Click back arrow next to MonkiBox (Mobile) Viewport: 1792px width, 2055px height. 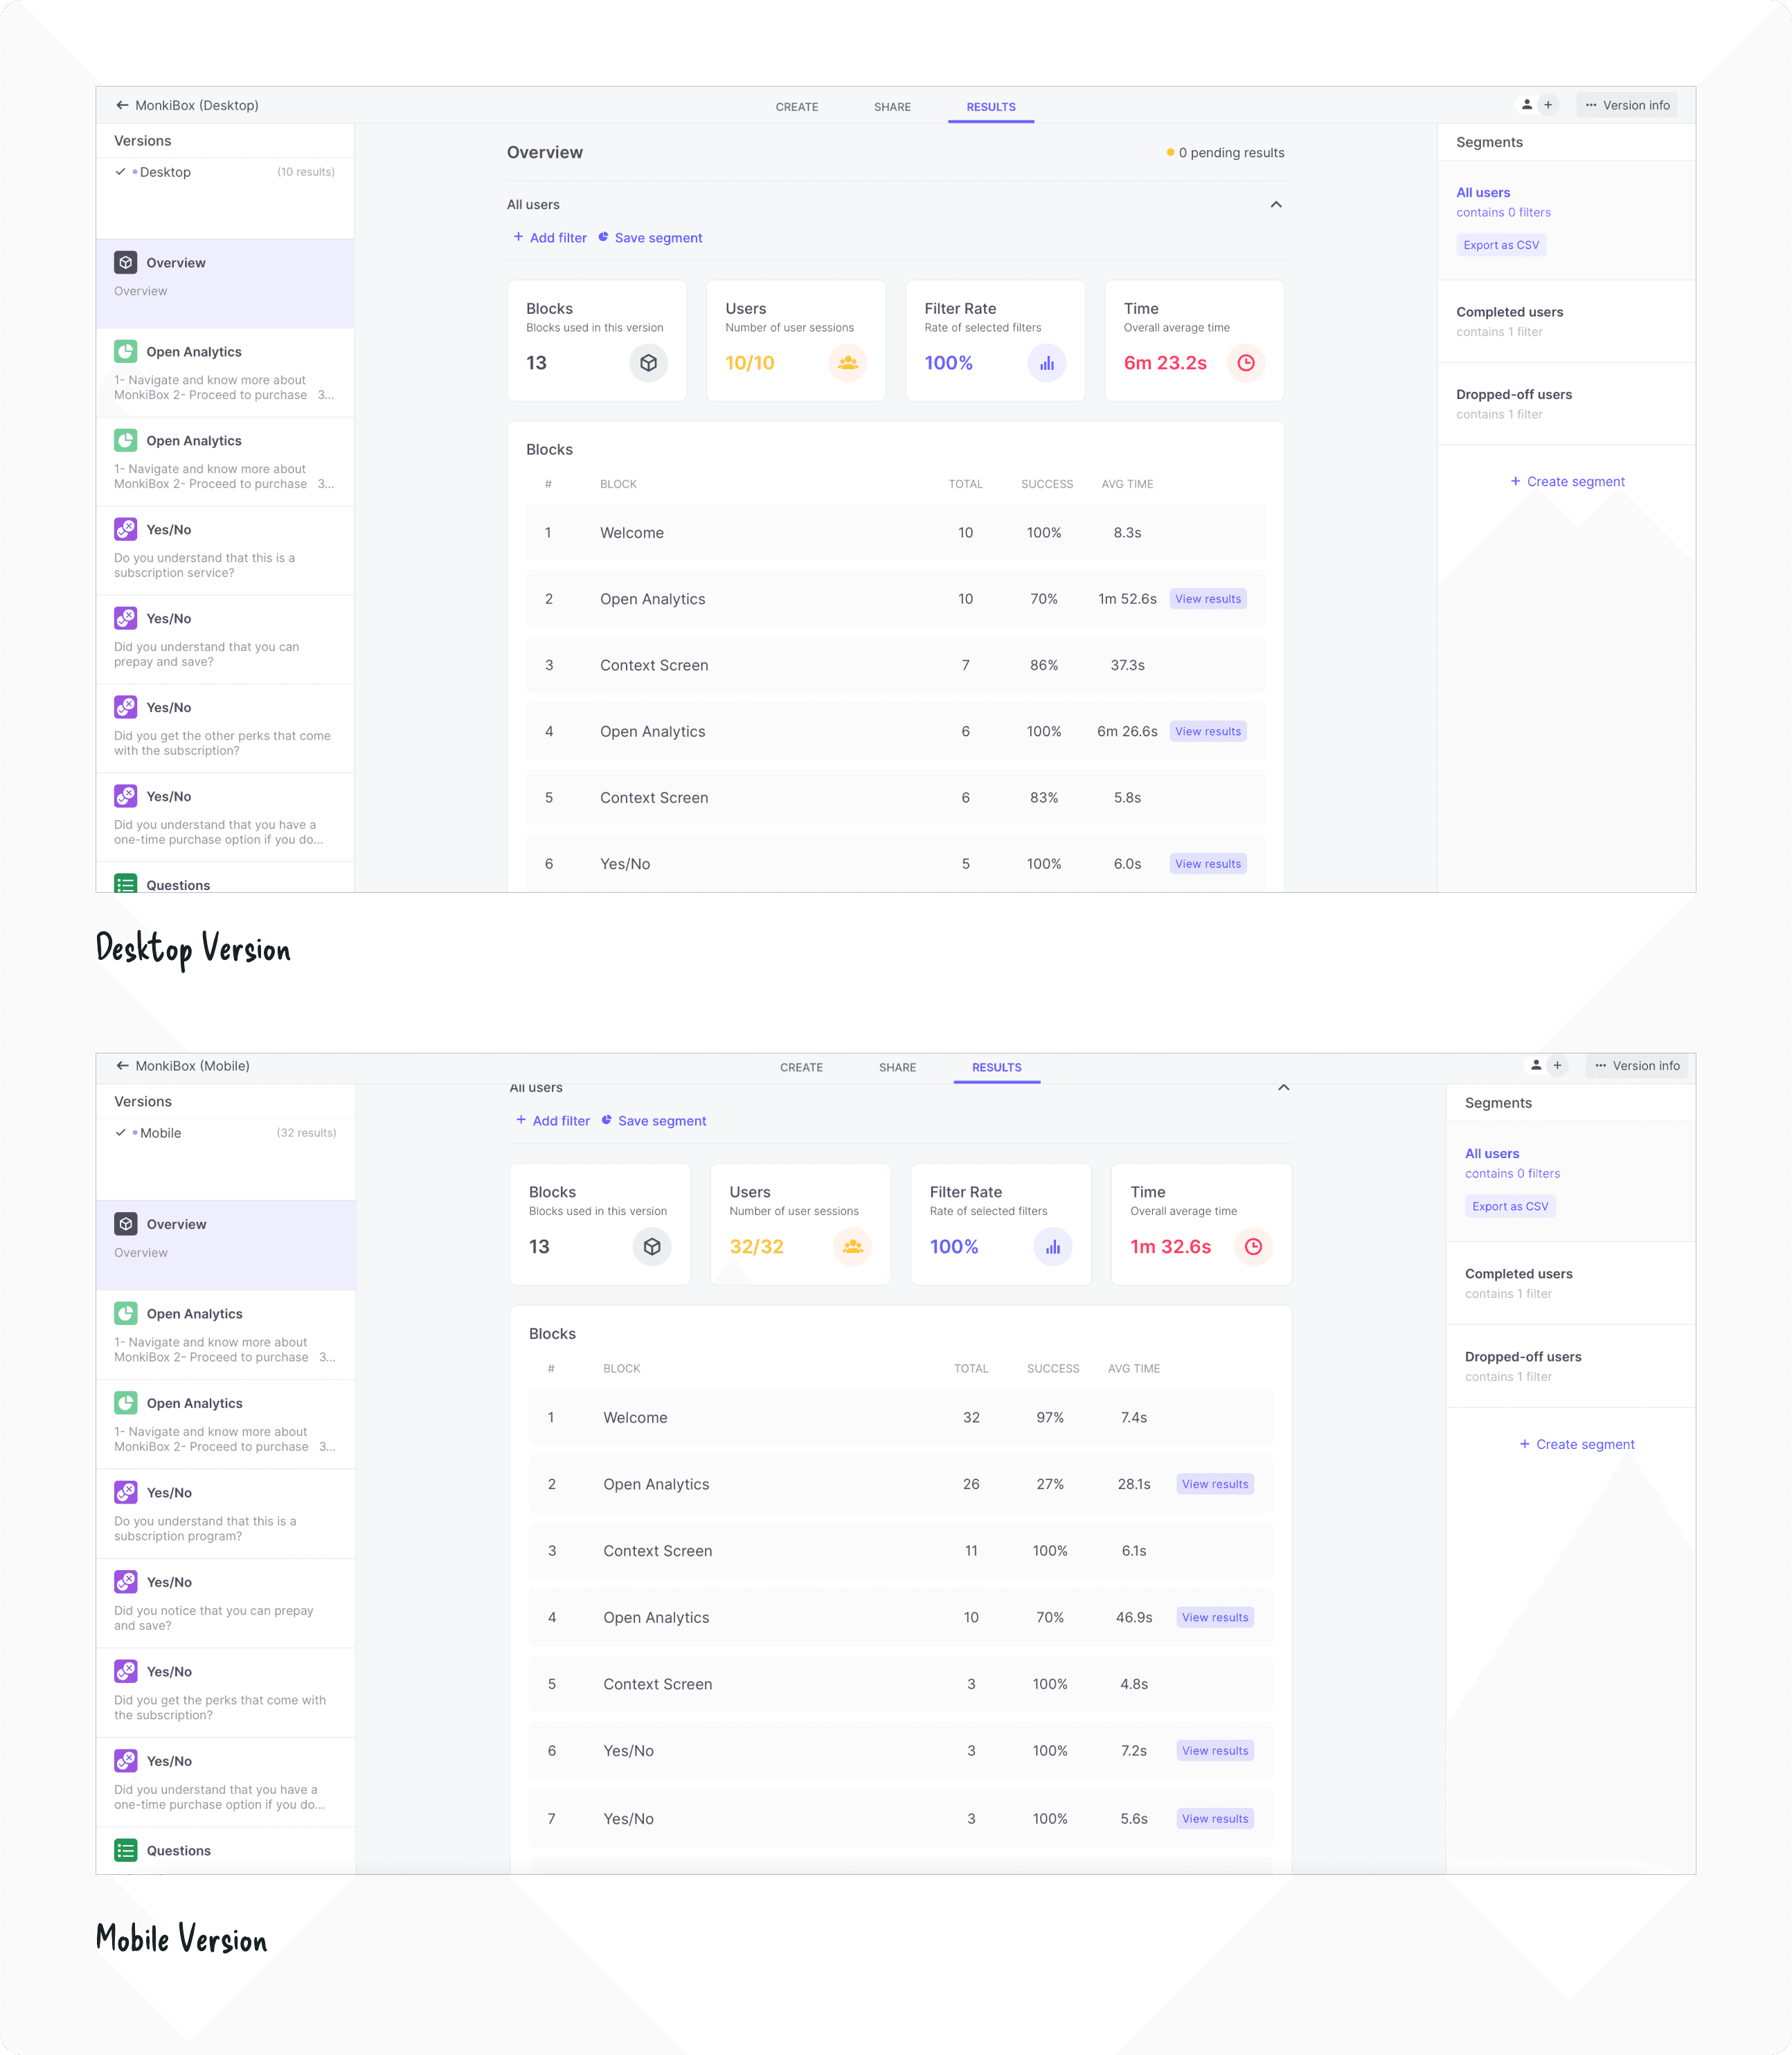coord(121,1066)
